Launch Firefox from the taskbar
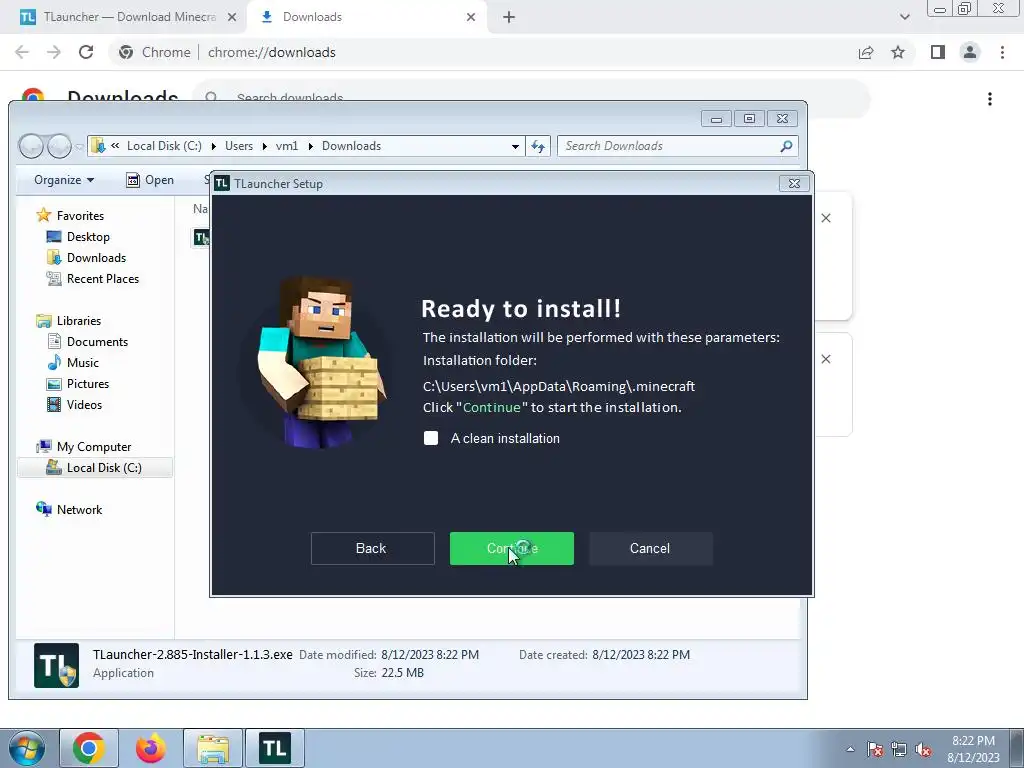 (151, 748)
